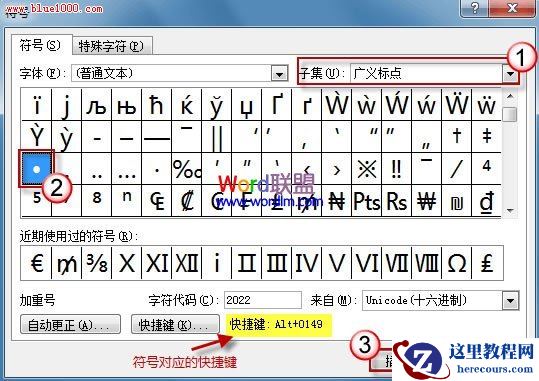
Task: Choose Roman numeral IV from recent symbols
Action: click(x=306, y=263)
